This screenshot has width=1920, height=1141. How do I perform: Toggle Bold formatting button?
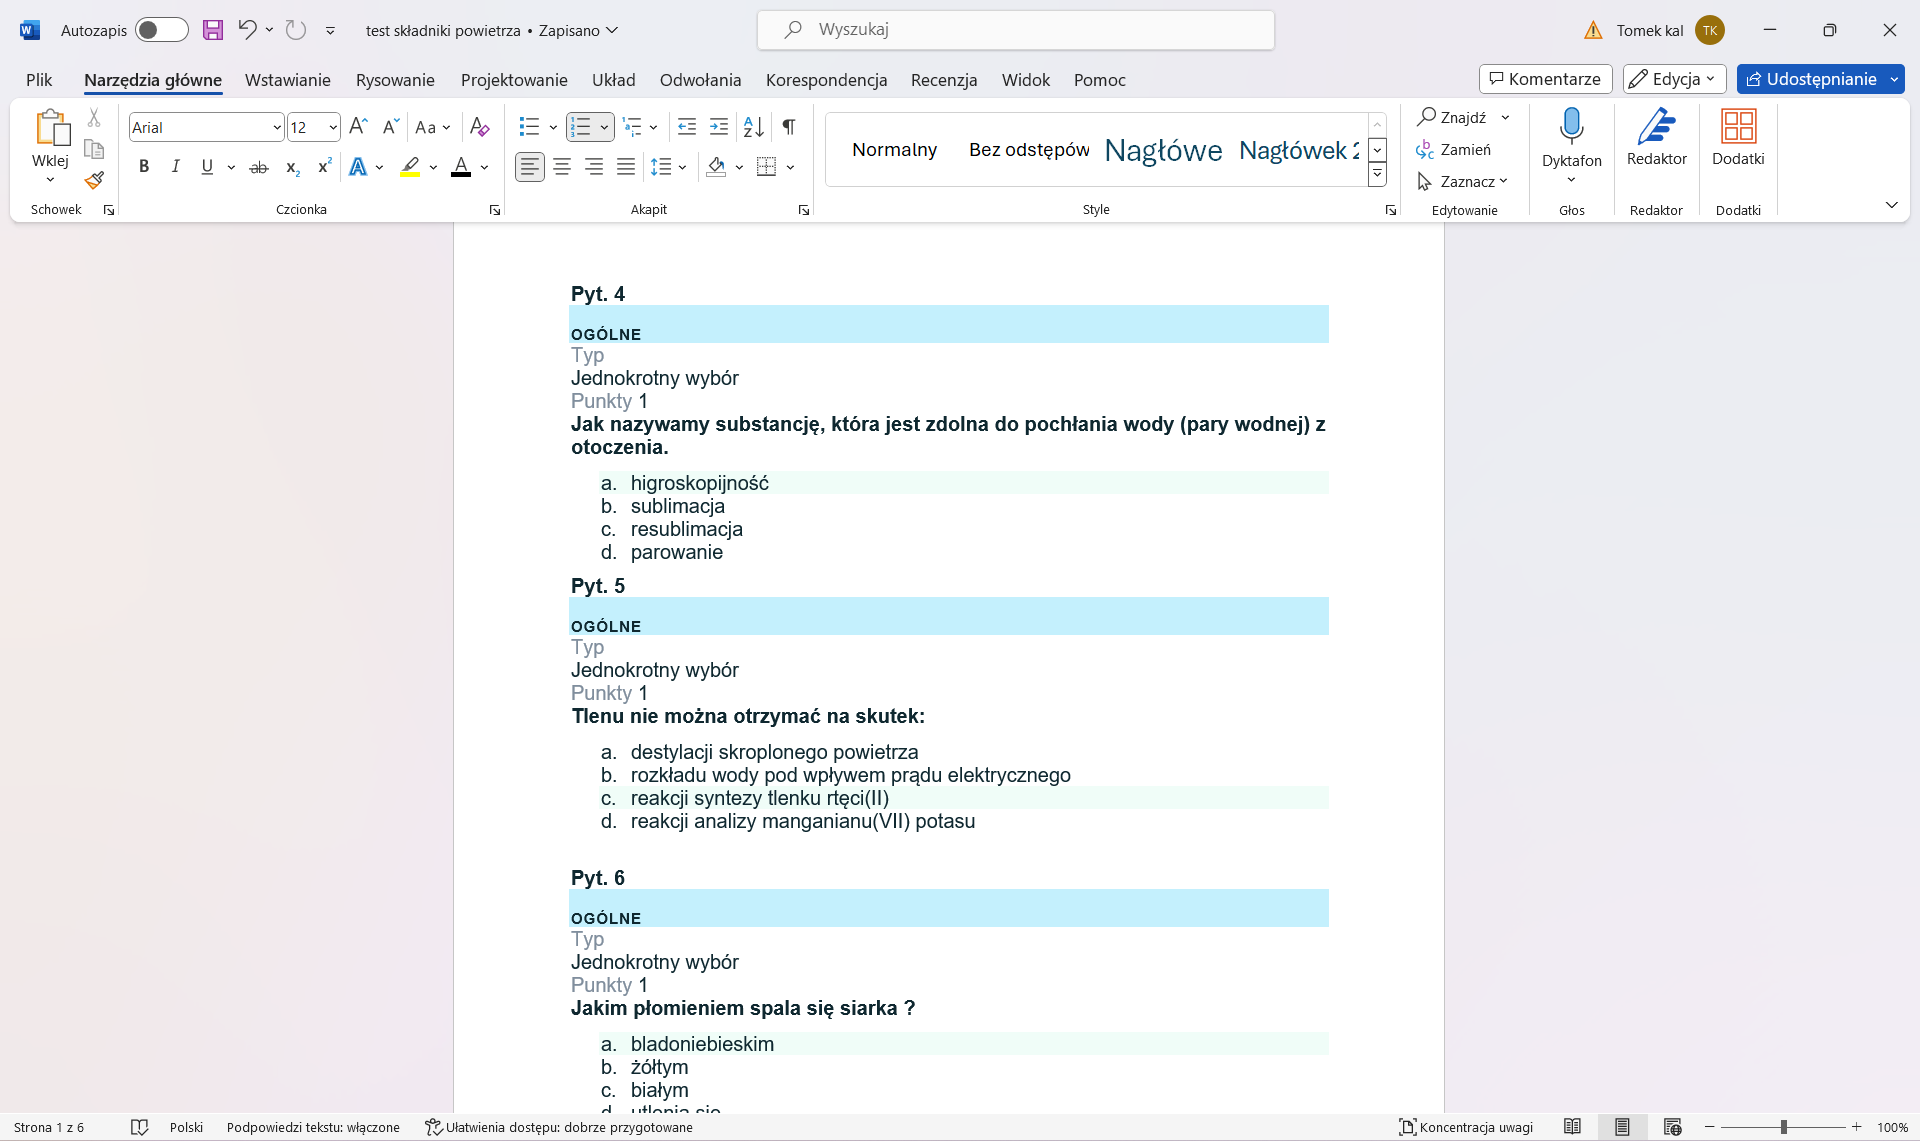point(144,167)
